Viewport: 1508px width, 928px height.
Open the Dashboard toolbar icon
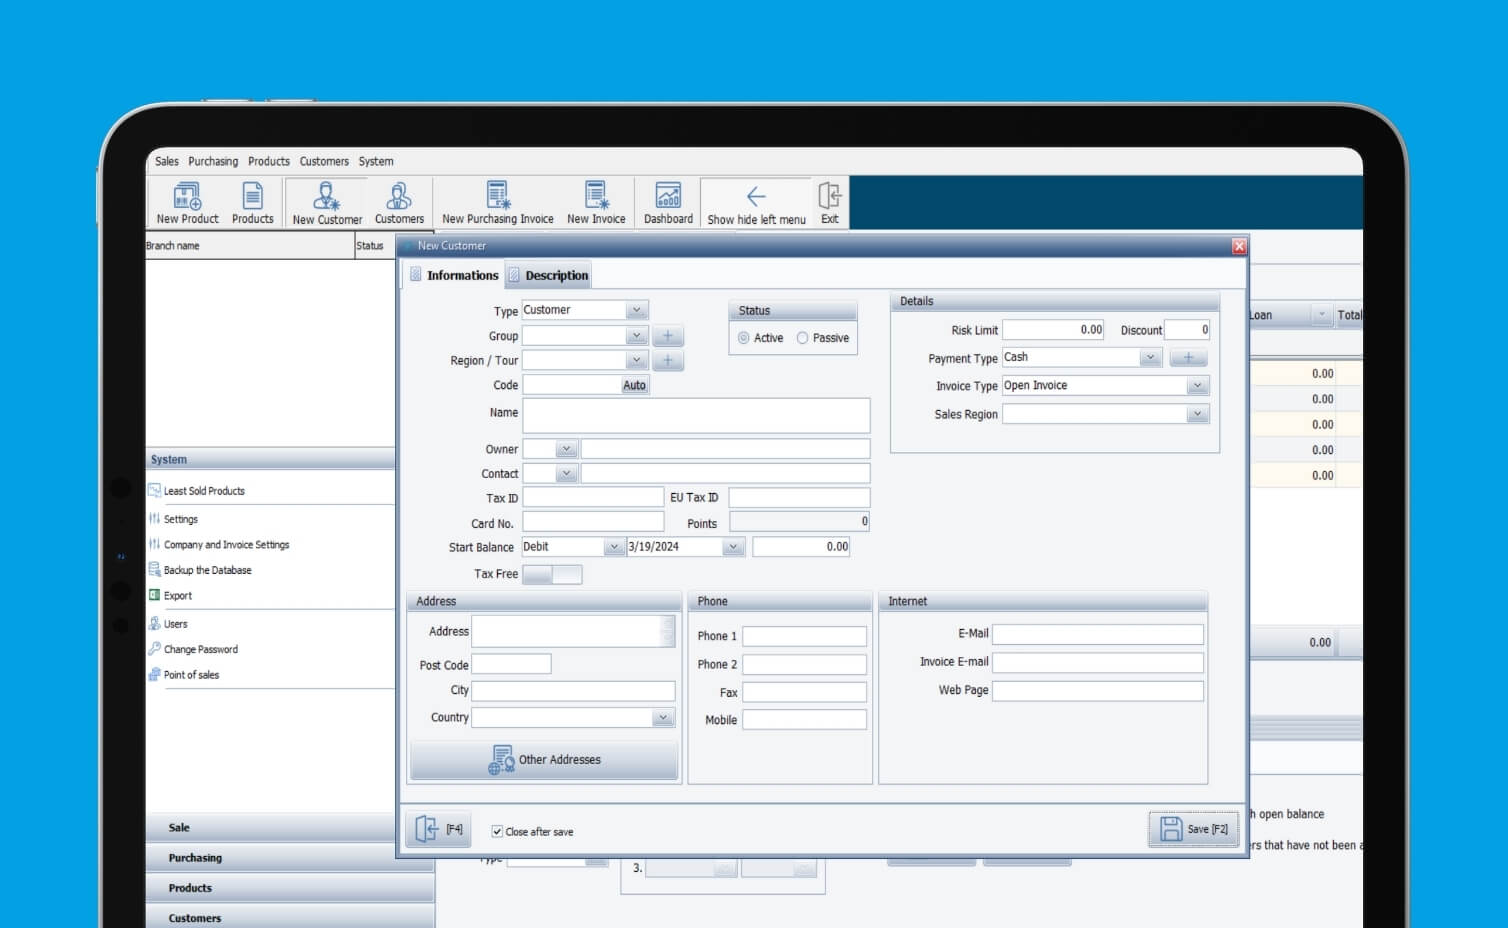click(x=668, y=203)
